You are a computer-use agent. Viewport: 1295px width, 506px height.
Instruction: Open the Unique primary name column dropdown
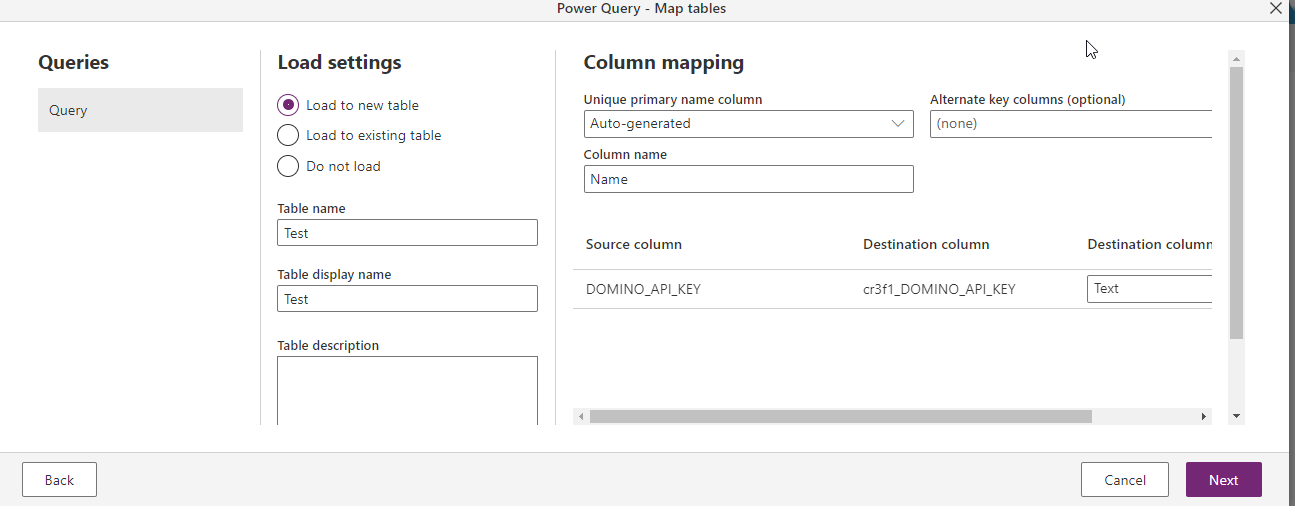click(x=748, y=124)
